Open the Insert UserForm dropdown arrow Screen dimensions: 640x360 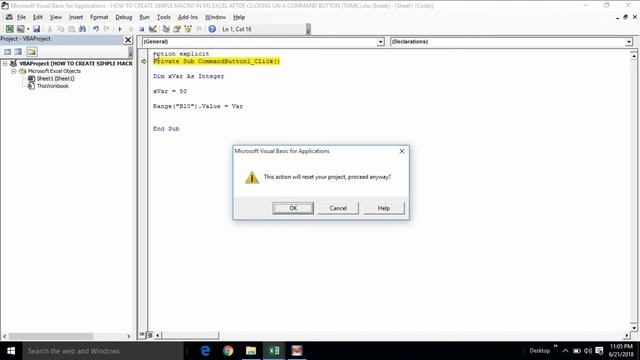(x=28, y=29)
